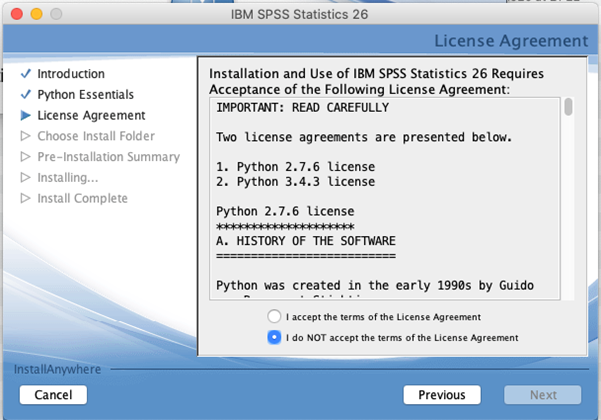Select the License Agreement step label in sidebar
The image size is (601, 420).
click(91, 115)
